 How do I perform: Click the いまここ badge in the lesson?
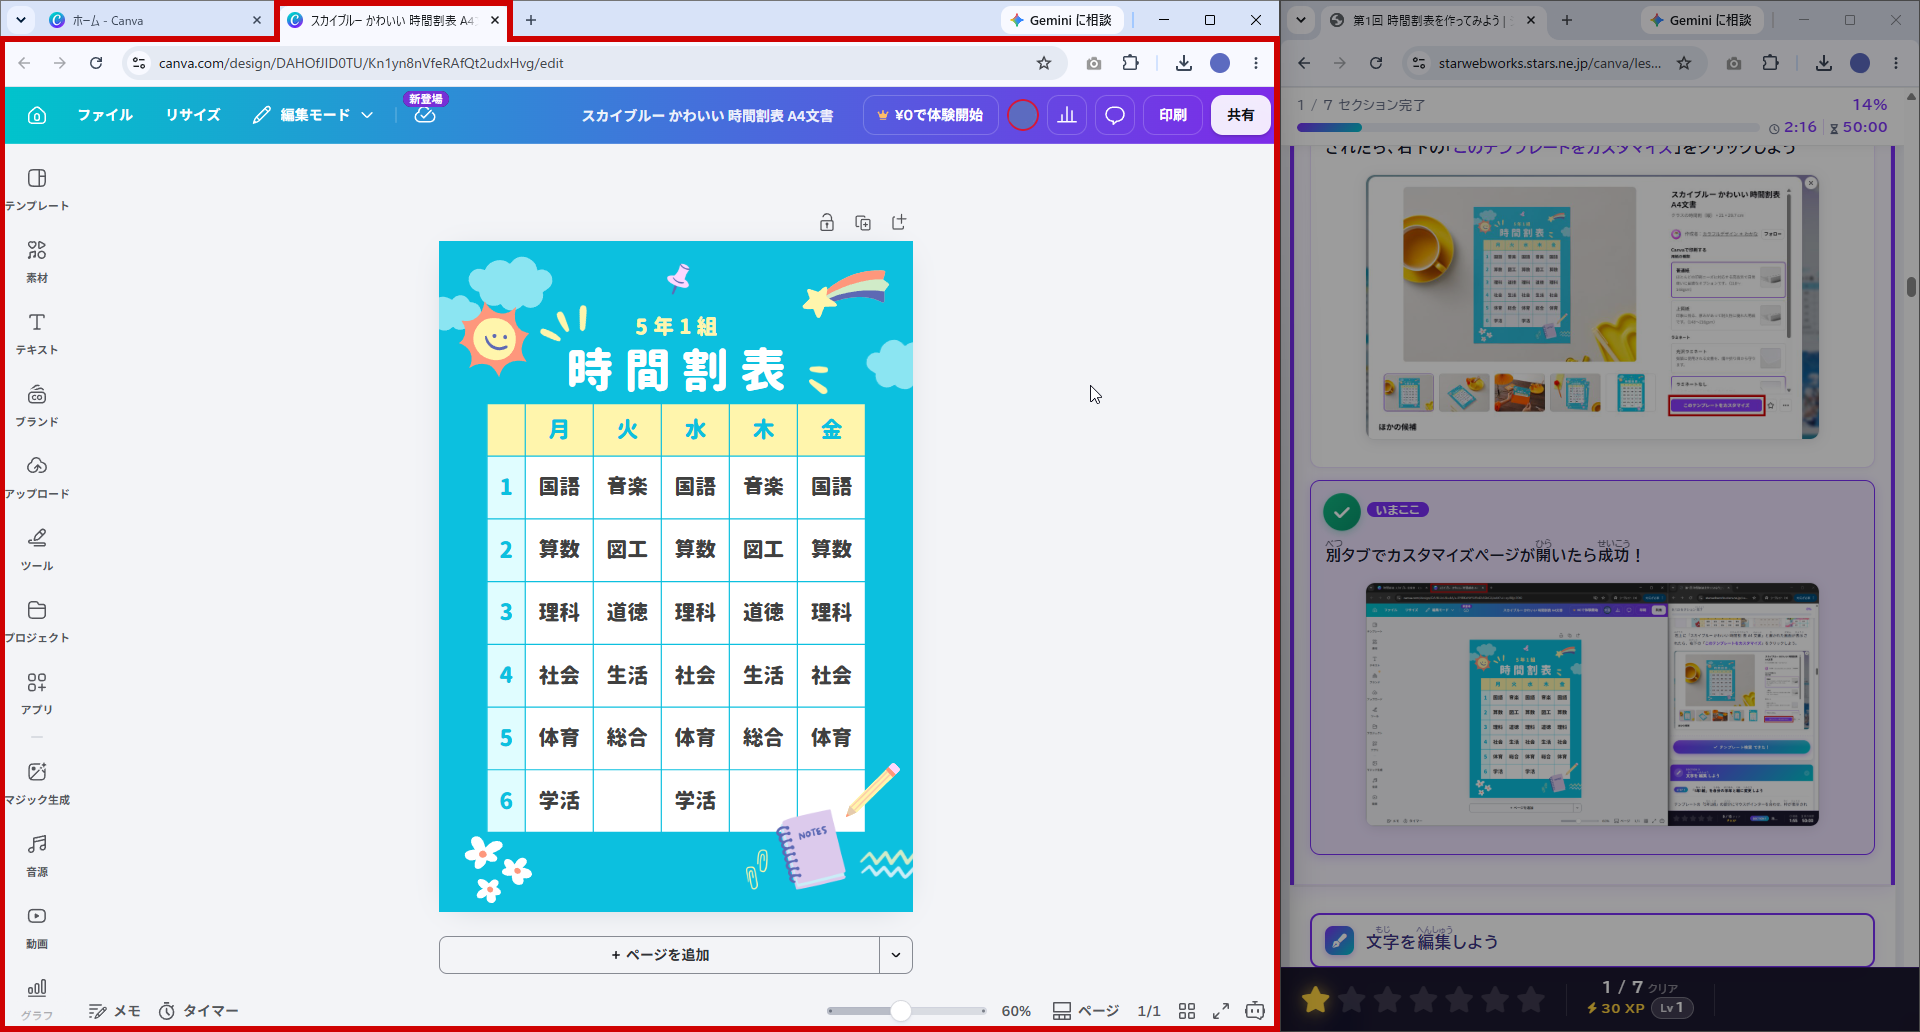point(1397,510)
